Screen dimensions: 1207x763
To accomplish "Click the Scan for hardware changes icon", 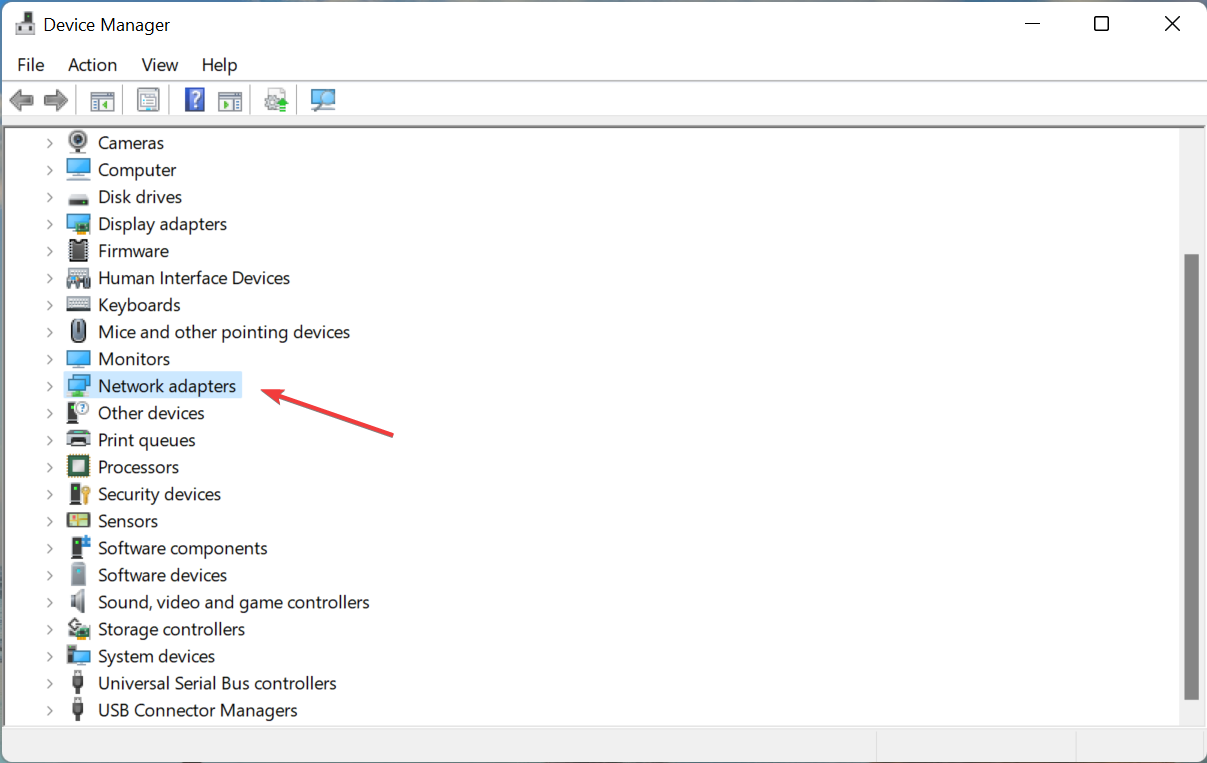I will [323, 100].
